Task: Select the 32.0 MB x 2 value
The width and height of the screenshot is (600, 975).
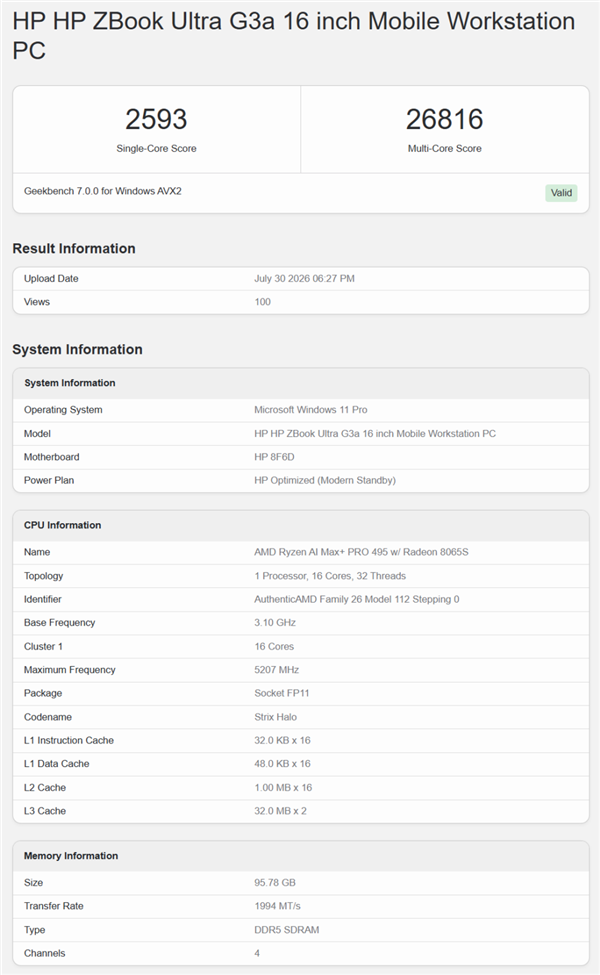Action: pyautogui.click(x=280, y=811)
